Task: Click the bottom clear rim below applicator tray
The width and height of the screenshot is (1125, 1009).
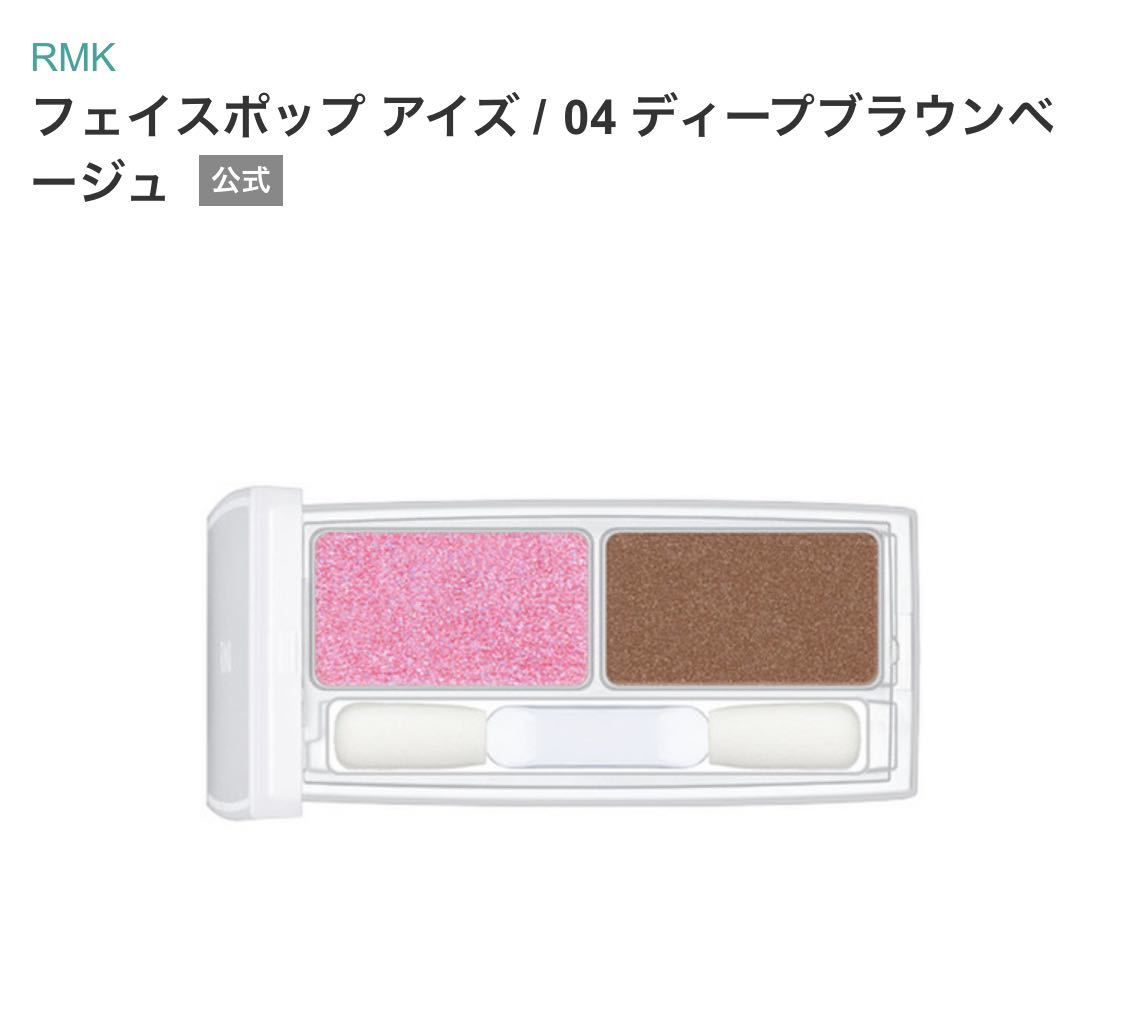Action: pos(608,789)
